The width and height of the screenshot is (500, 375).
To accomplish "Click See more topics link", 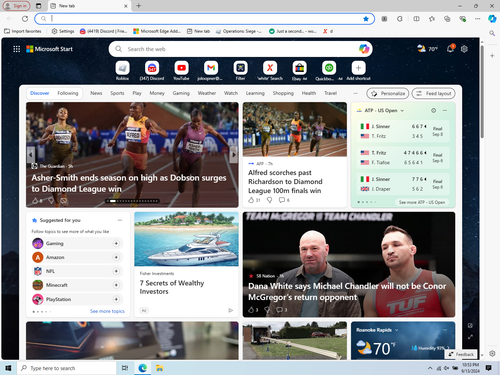I will [x=107, y=311].
